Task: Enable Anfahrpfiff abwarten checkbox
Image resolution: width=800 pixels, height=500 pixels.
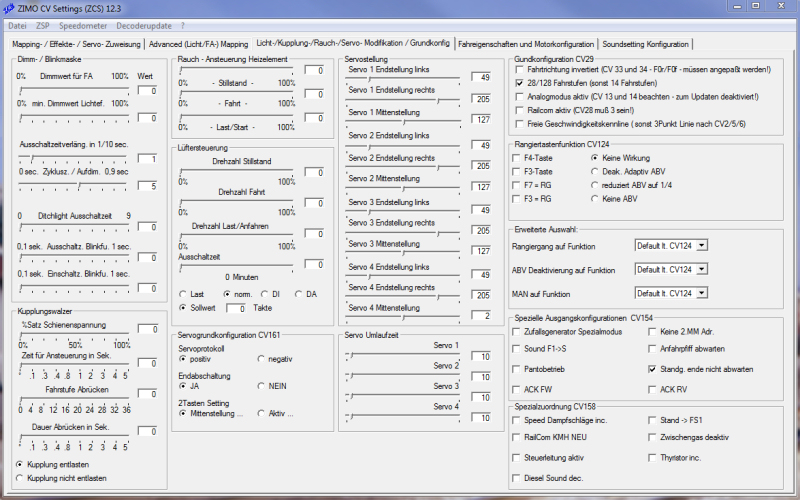Action: point(652,349)
